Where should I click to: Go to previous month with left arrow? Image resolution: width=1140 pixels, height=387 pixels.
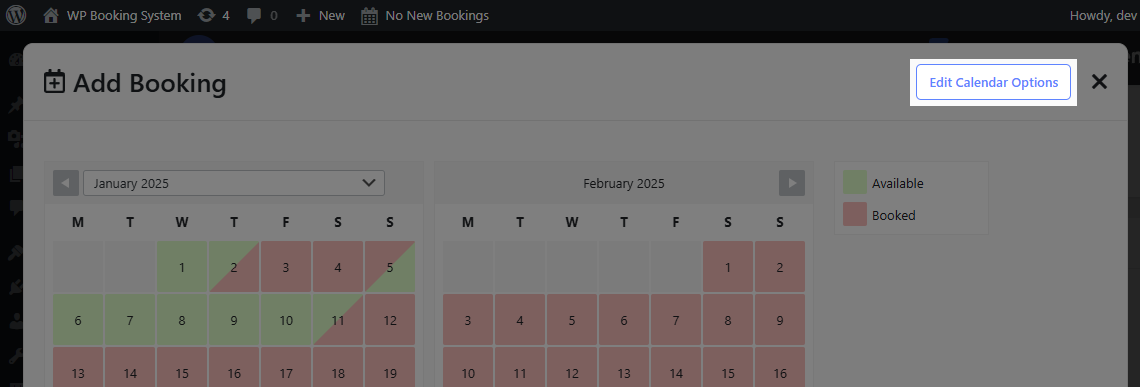coord(66,183)
